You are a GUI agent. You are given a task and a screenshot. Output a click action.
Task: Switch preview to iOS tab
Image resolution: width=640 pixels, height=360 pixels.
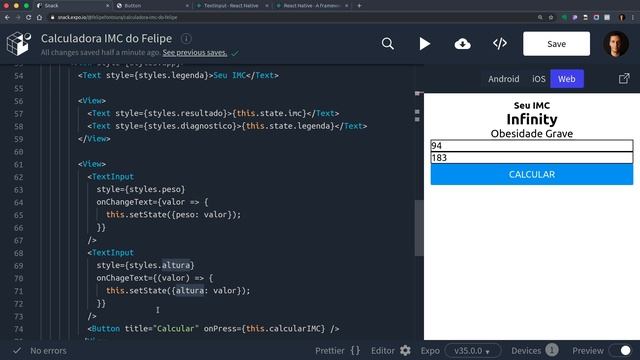point(538,79)
